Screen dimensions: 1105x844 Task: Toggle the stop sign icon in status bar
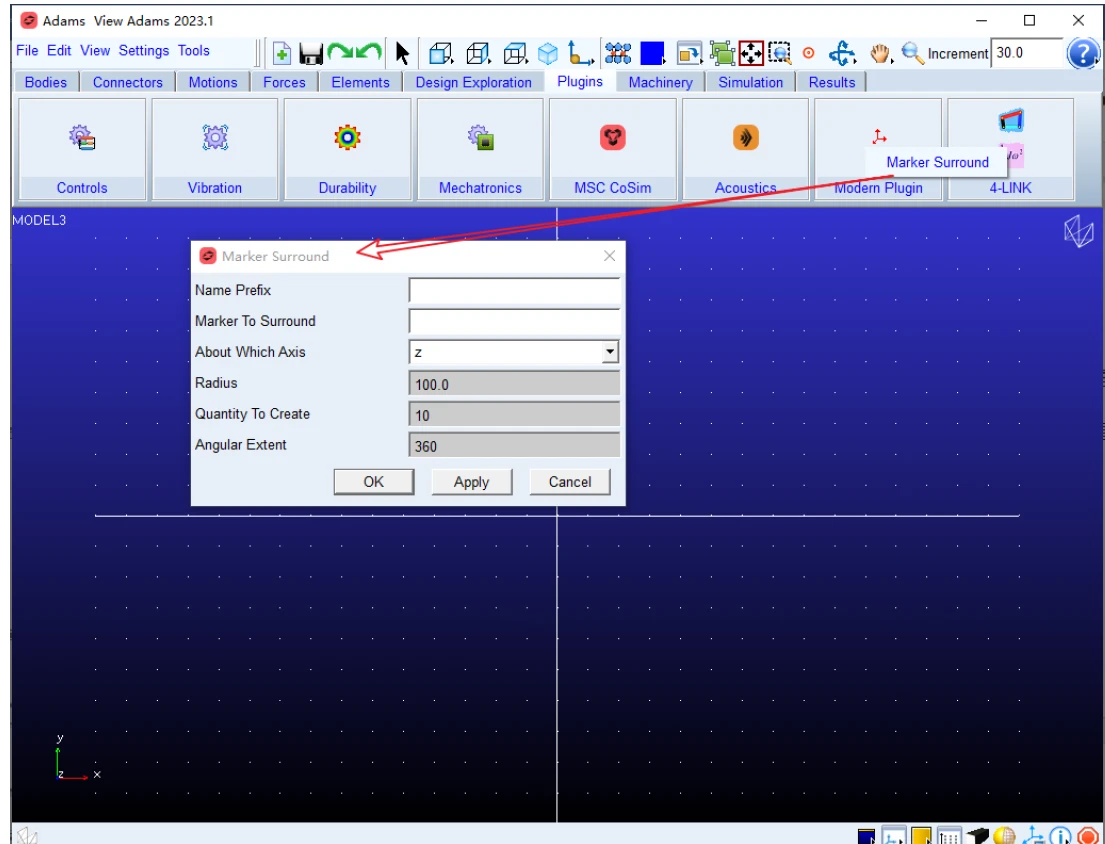tap(1088, 836)
